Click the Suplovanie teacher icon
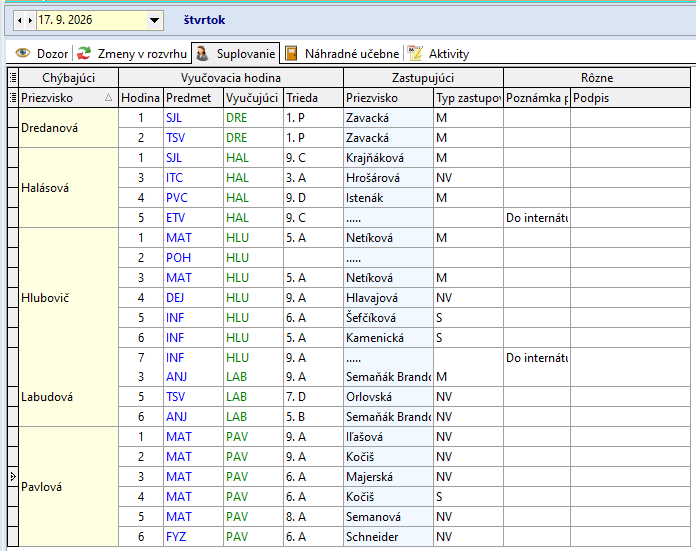696x551 pixels. coord(202,53)
